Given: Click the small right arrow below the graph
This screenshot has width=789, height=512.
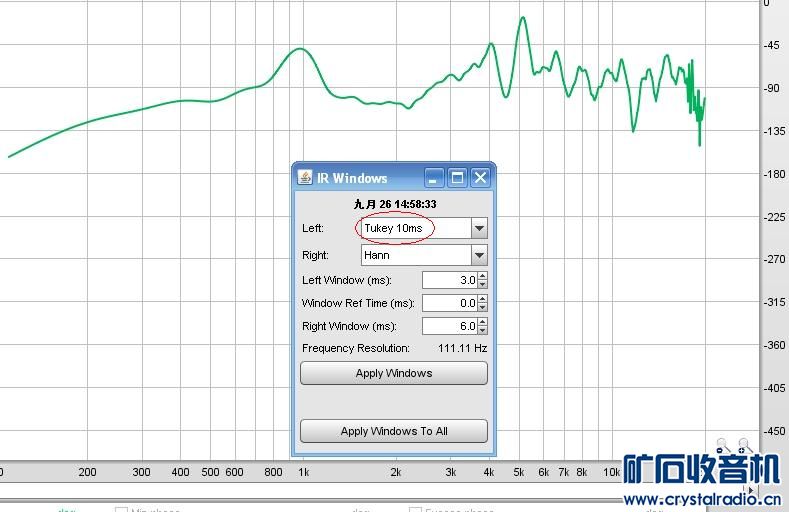Looking at the screenshot, I should coord(751,490).
